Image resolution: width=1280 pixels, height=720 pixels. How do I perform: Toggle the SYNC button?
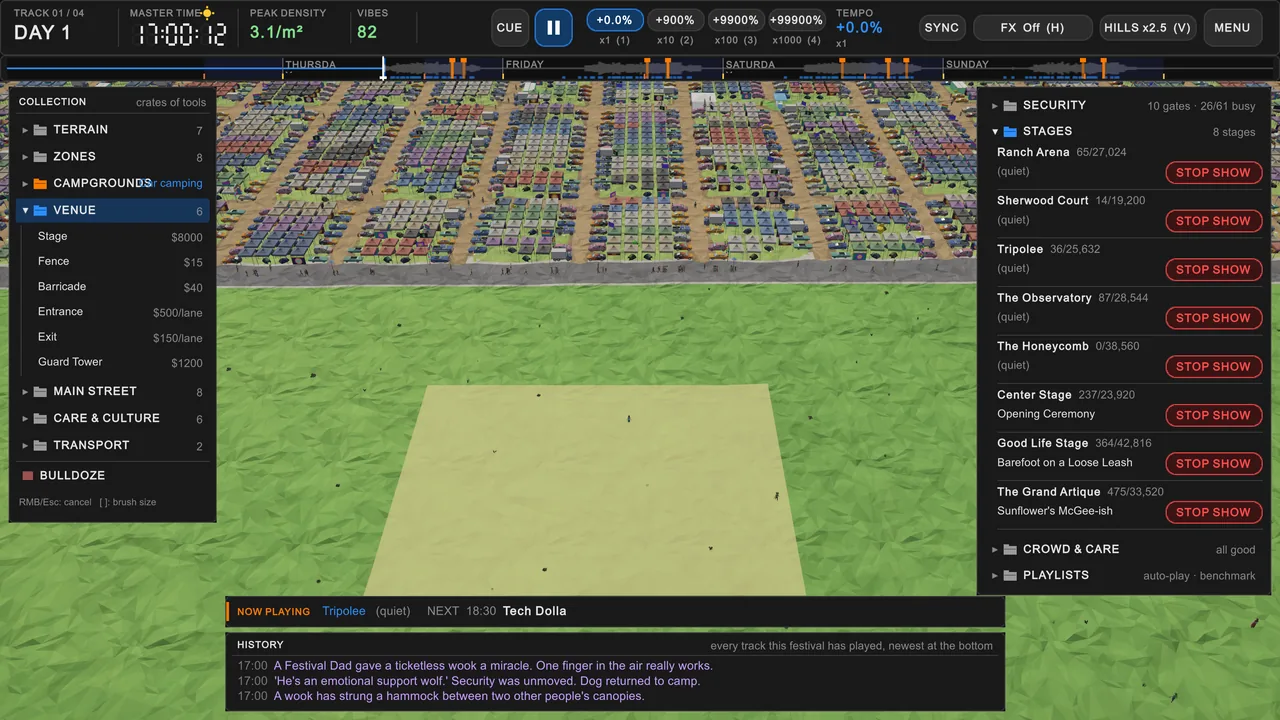(942, 28)
